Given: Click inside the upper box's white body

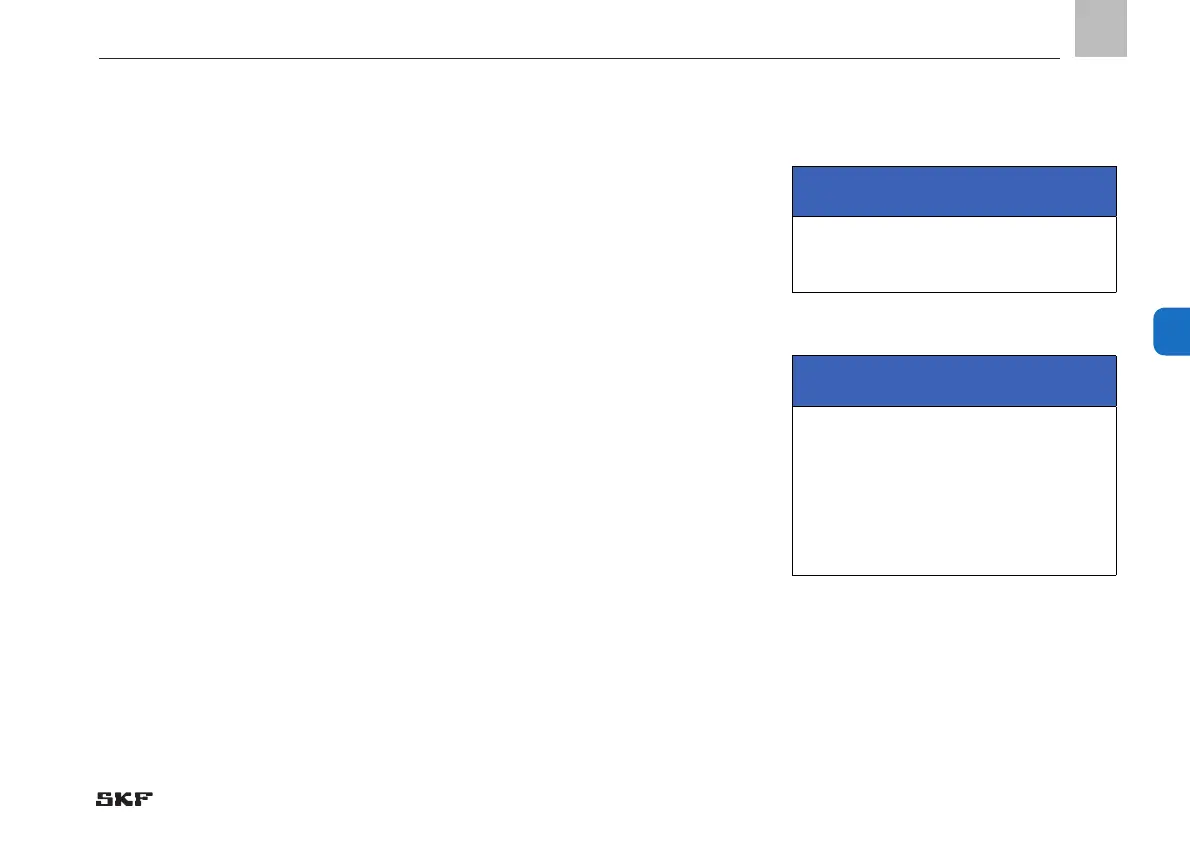Looking at the screenshot, I should click(x=954, y=254).
